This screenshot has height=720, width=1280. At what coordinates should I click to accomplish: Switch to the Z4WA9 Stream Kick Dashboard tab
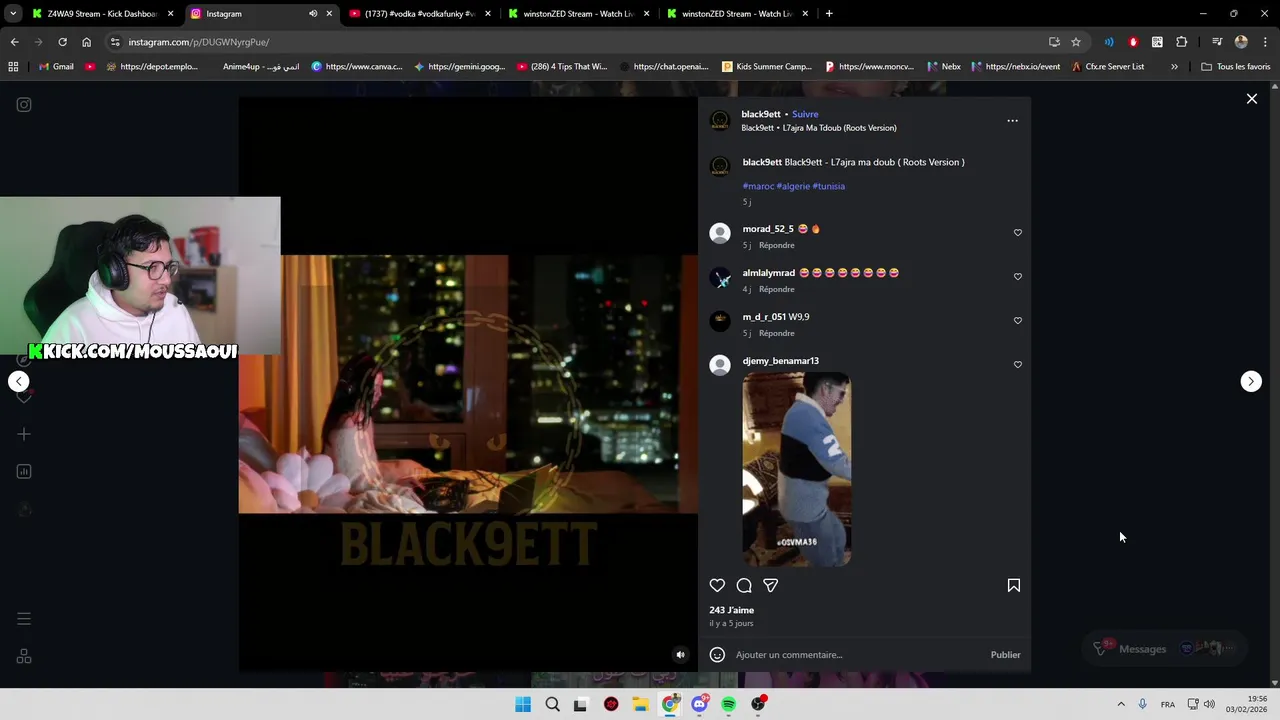point(103,14)
